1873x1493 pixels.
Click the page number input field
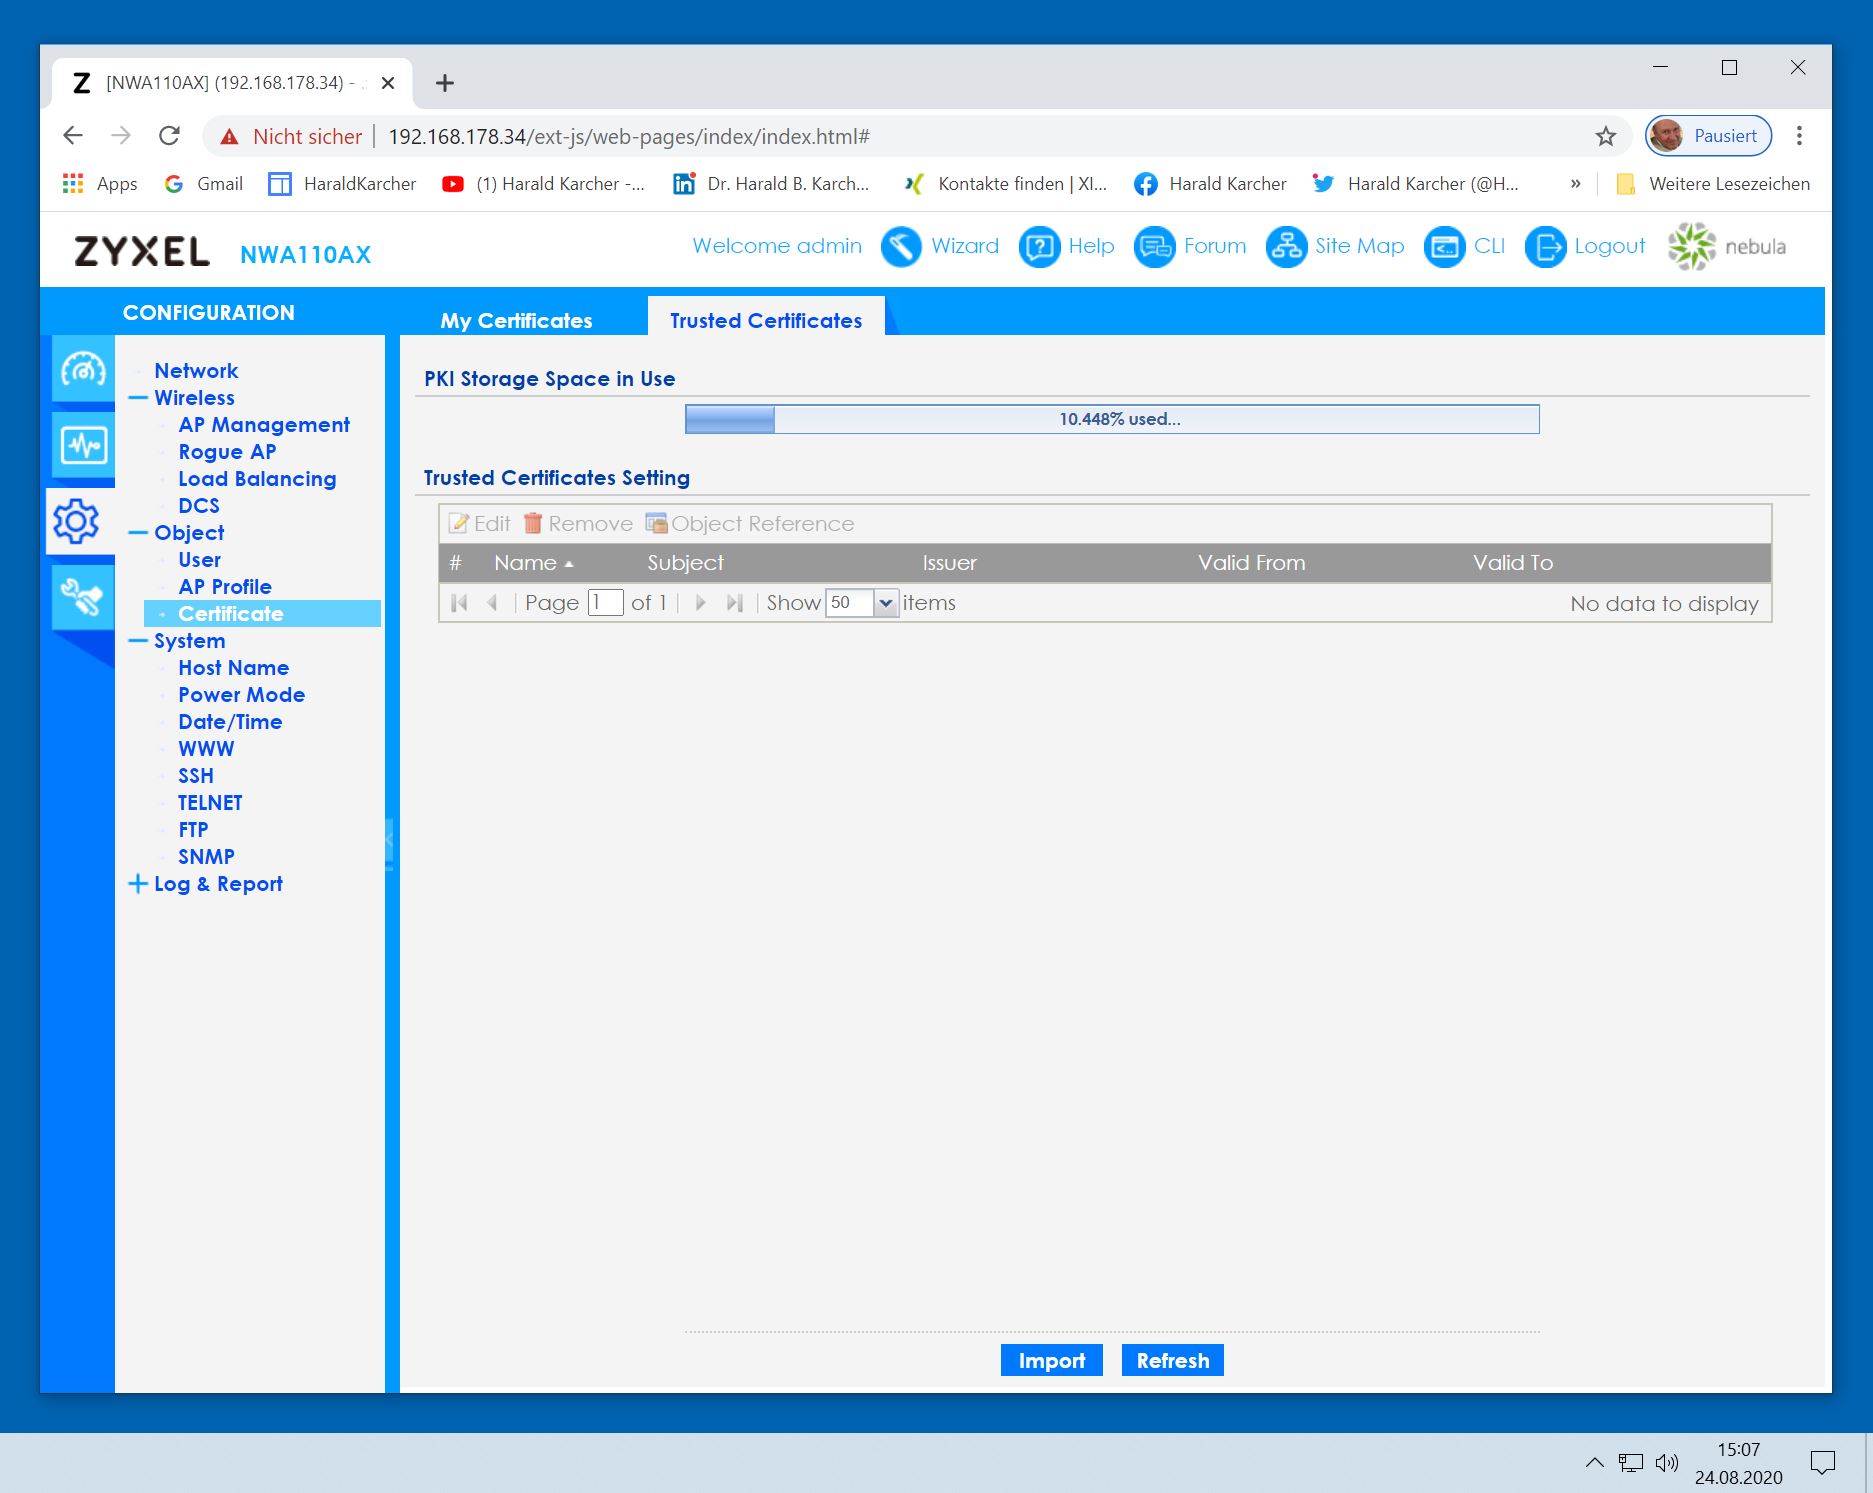tap(605, 603)
